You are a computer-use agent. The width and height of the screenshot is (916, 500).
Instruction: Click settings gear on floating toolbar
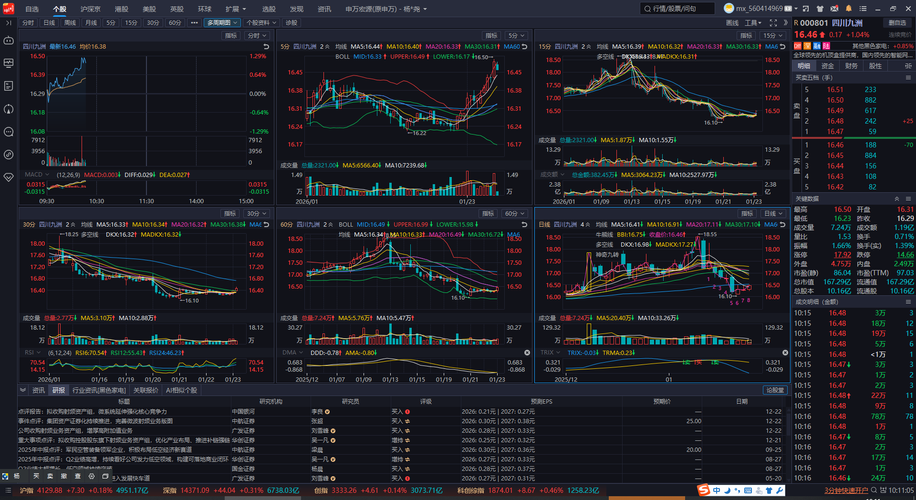[x=92, y=476]
